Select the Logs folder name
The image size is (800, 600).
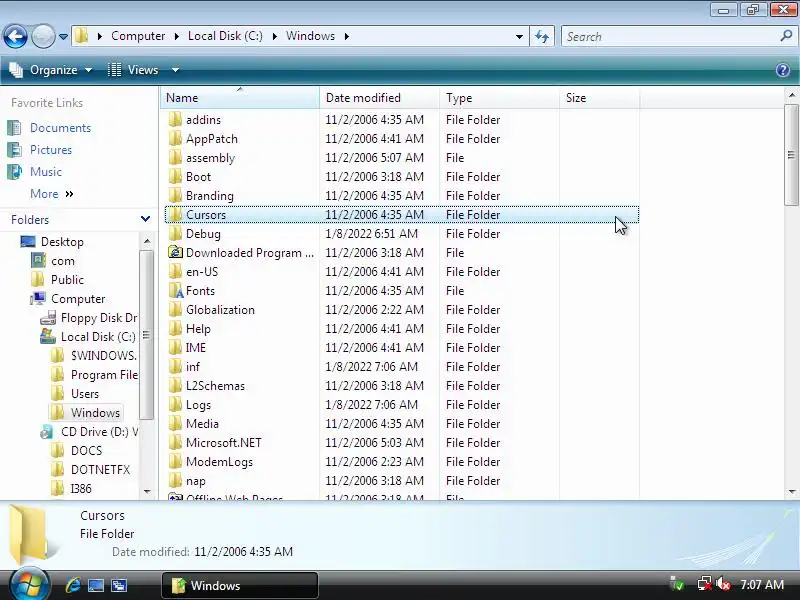[x=198, y=405]
